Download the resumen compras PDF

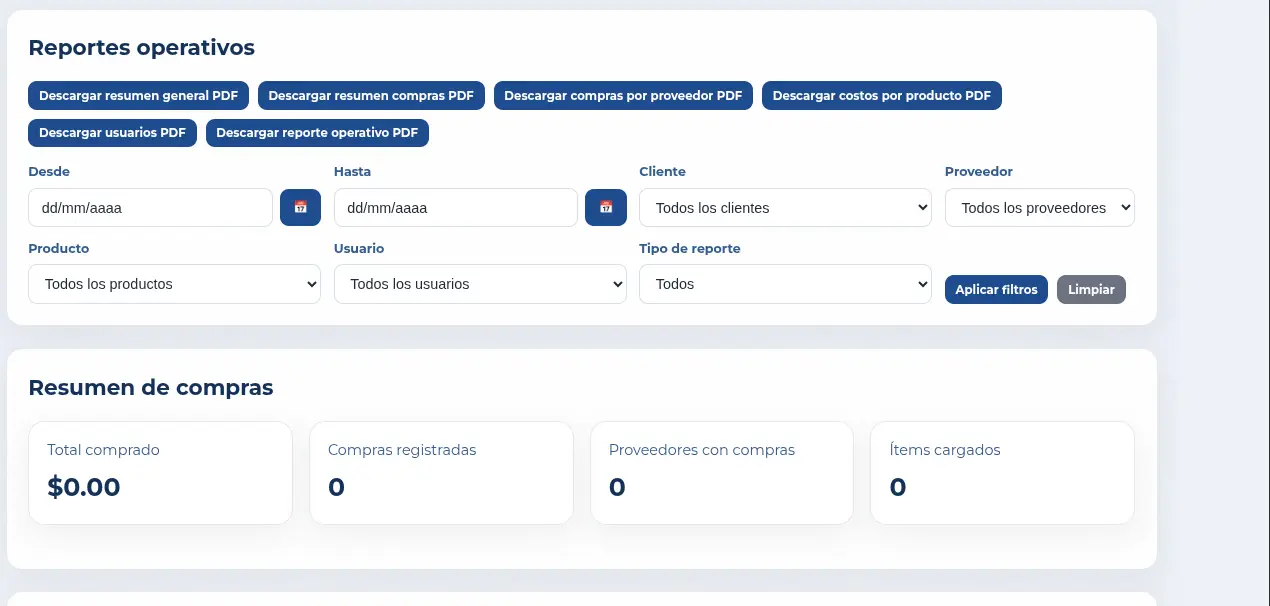(x=371, y=96)
